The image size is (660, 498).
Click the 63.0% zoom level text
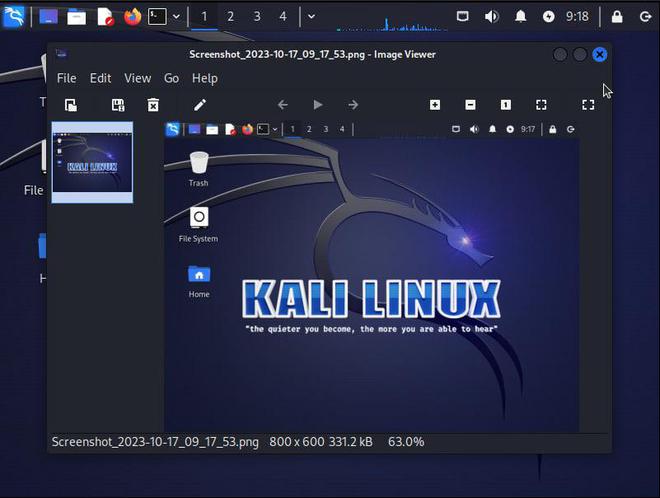pyautogui.click(x=406, y=442)
